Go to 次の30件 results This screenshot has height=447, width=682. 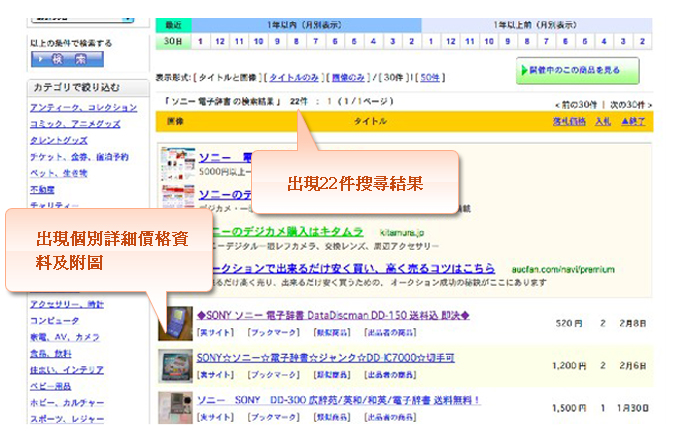[631, 105]
